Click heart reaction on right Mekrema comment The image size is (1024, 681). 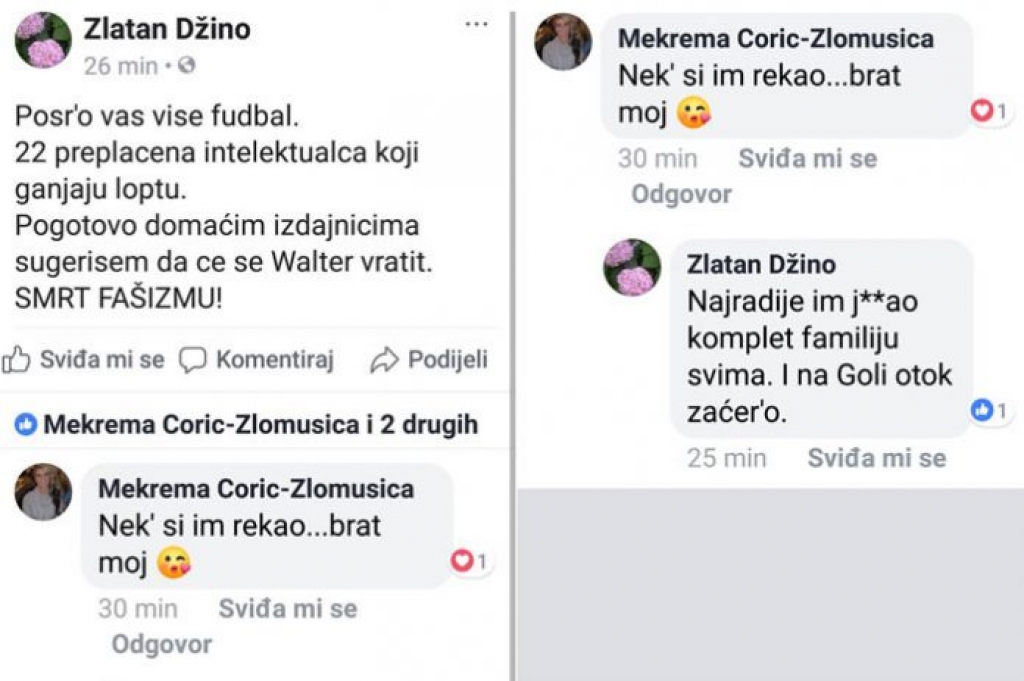(x=982, y=110)
